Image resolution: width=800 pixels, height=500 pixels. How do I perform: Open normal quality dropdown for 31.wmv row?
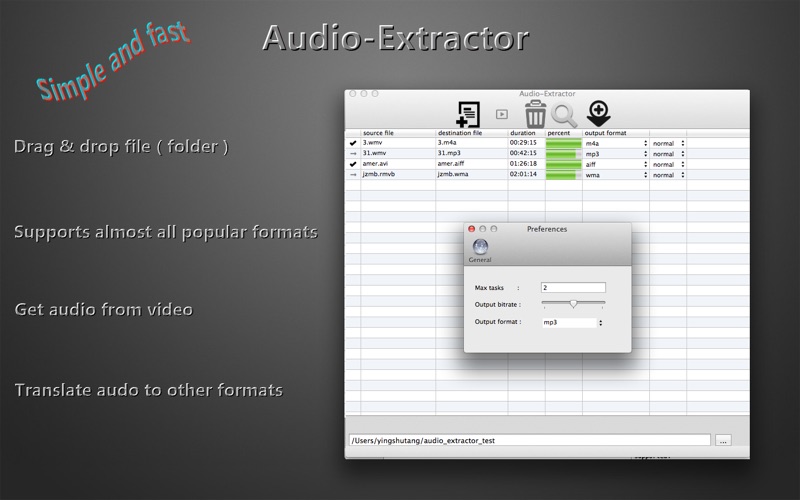(x=668, y=154)
